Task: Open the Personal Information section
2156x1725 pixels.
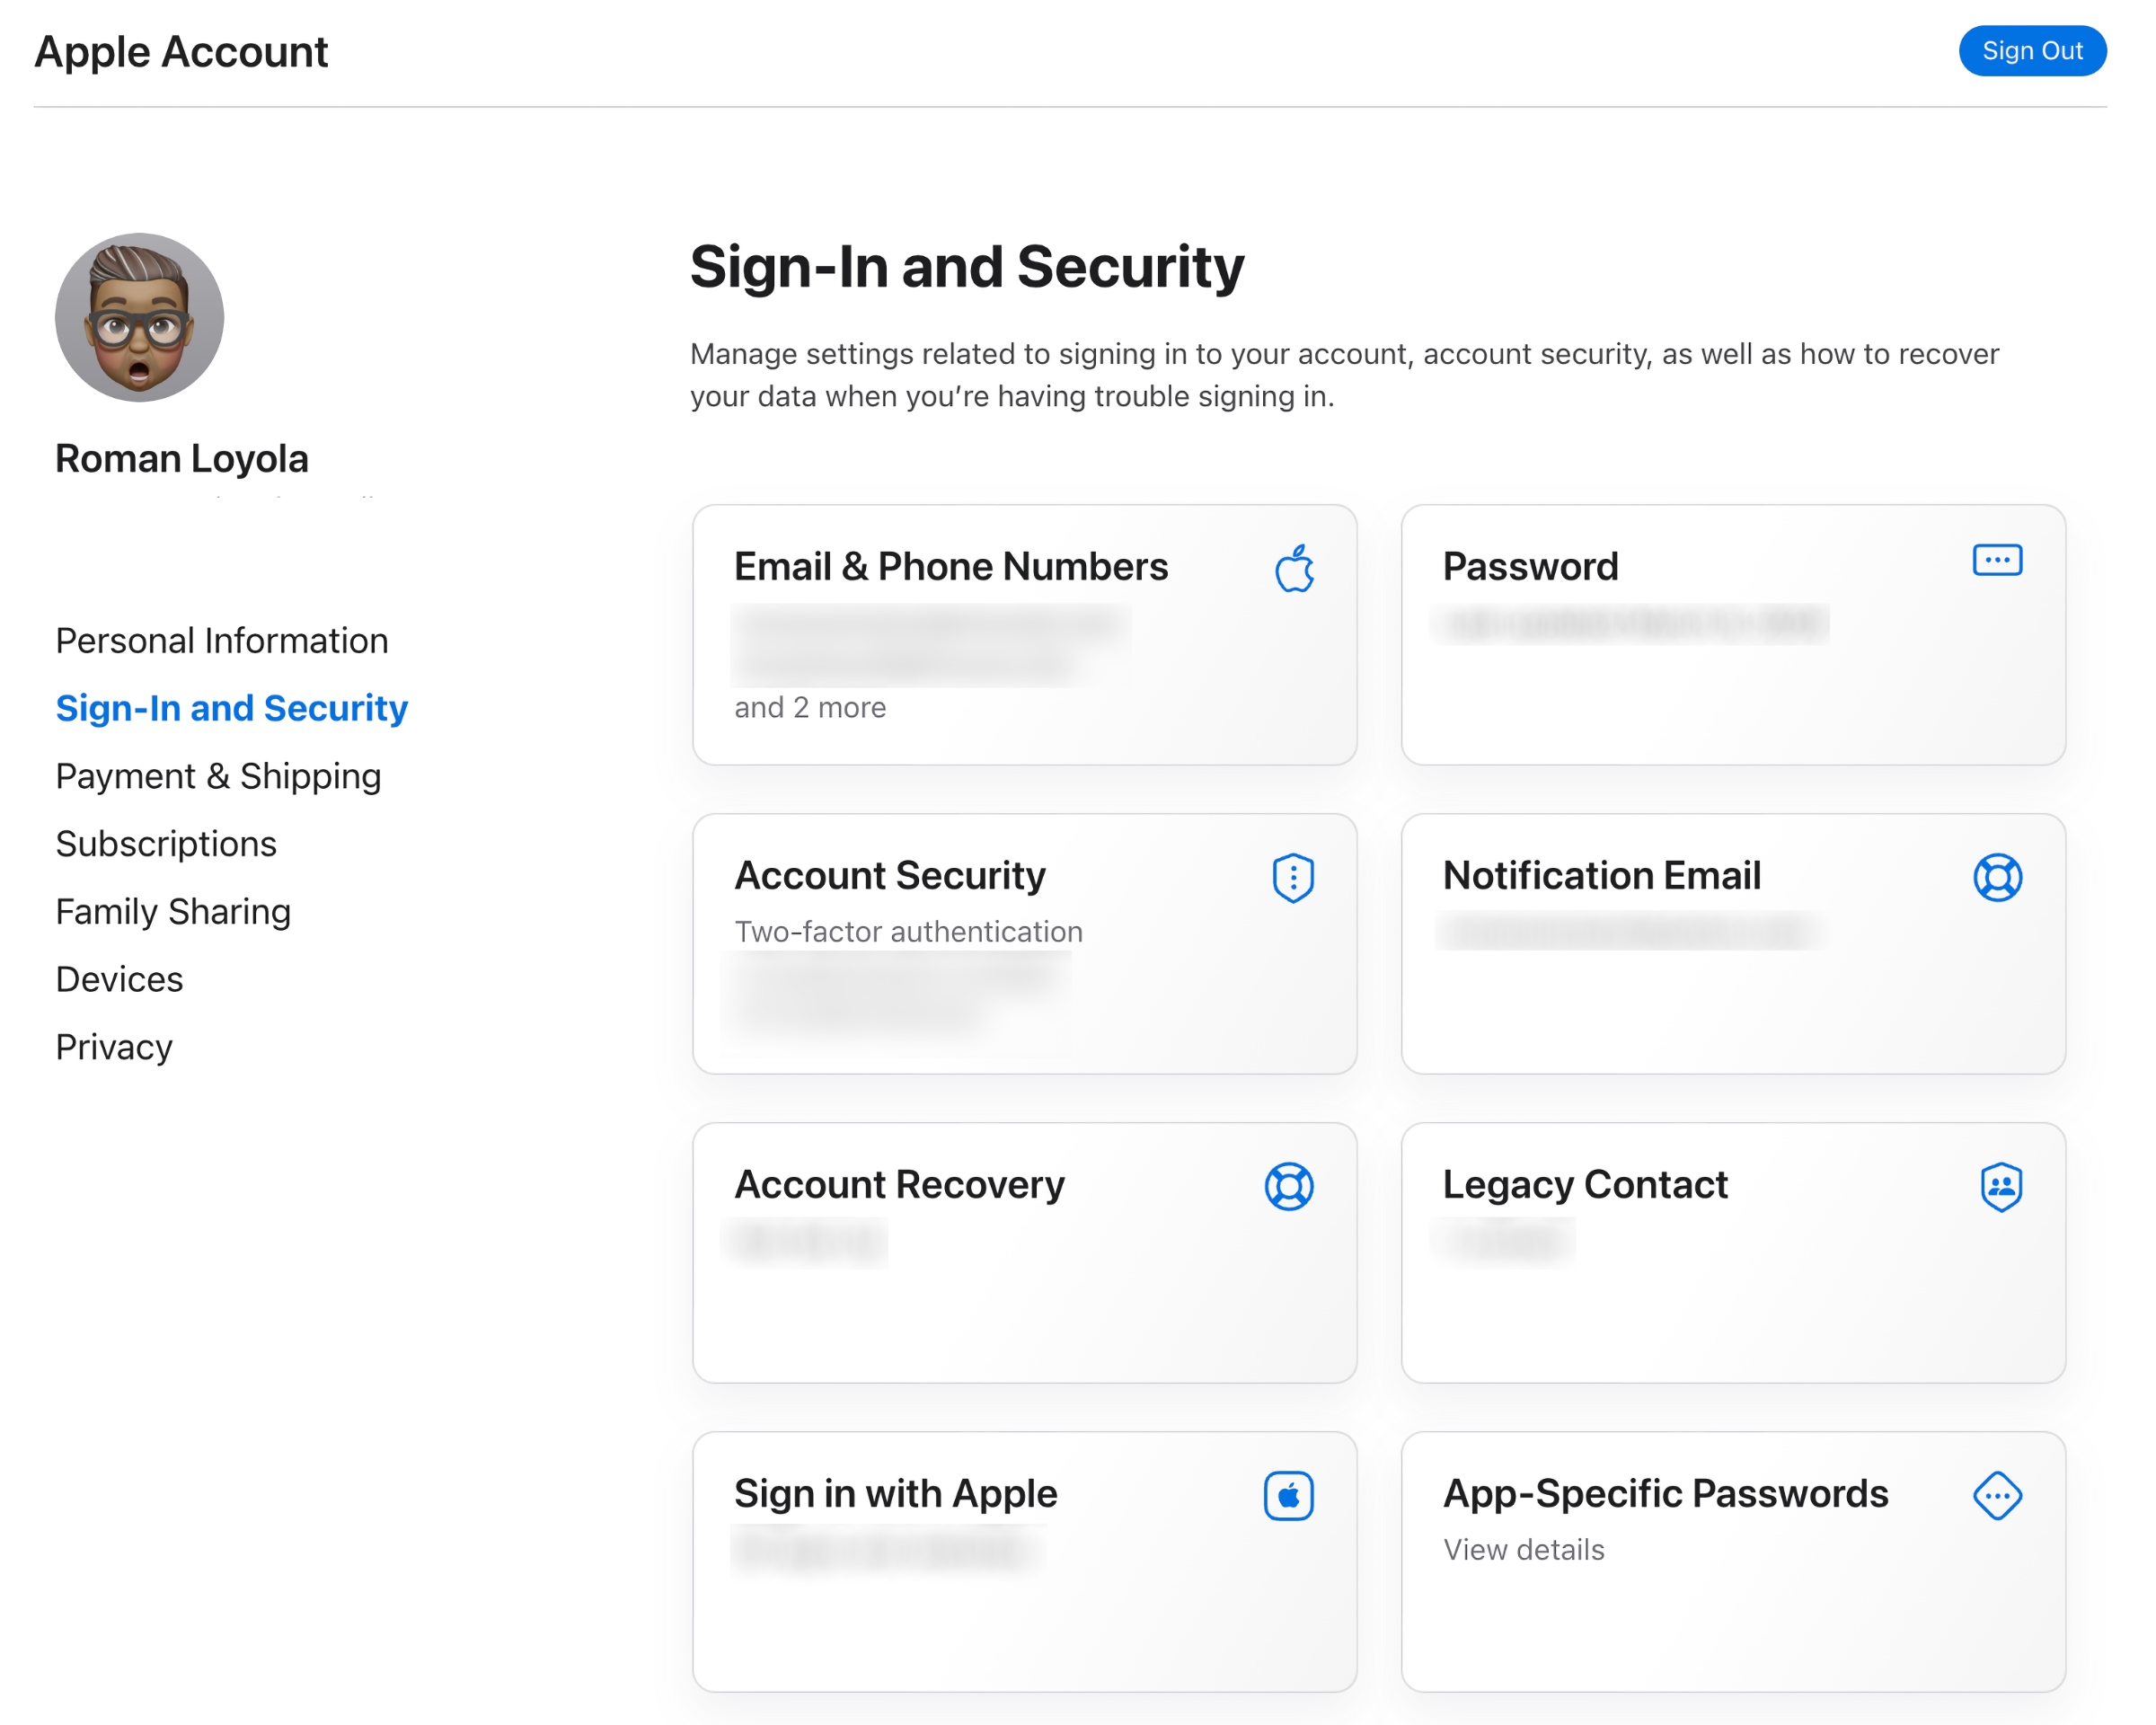Action: coord(222,641)
